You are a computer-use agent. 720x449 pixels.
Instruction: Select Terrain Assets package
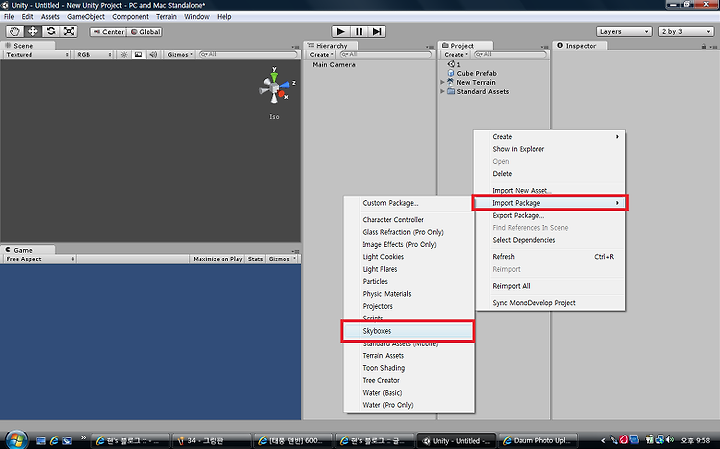tap(409, 356)
